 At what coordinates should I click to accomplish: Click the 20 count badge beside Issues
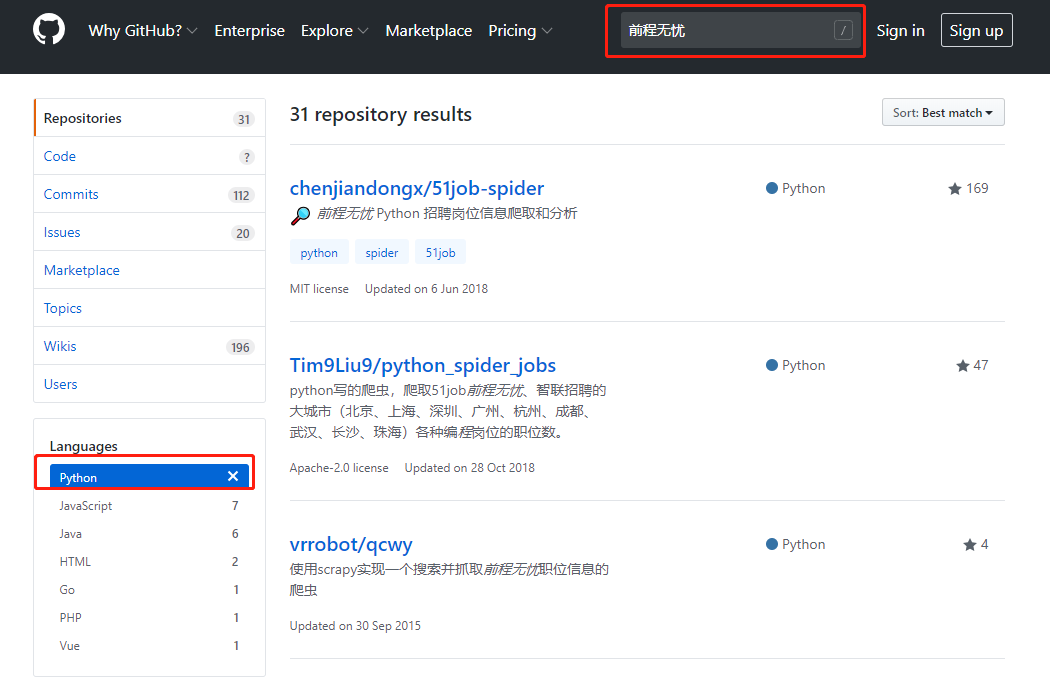pos(242,233)
